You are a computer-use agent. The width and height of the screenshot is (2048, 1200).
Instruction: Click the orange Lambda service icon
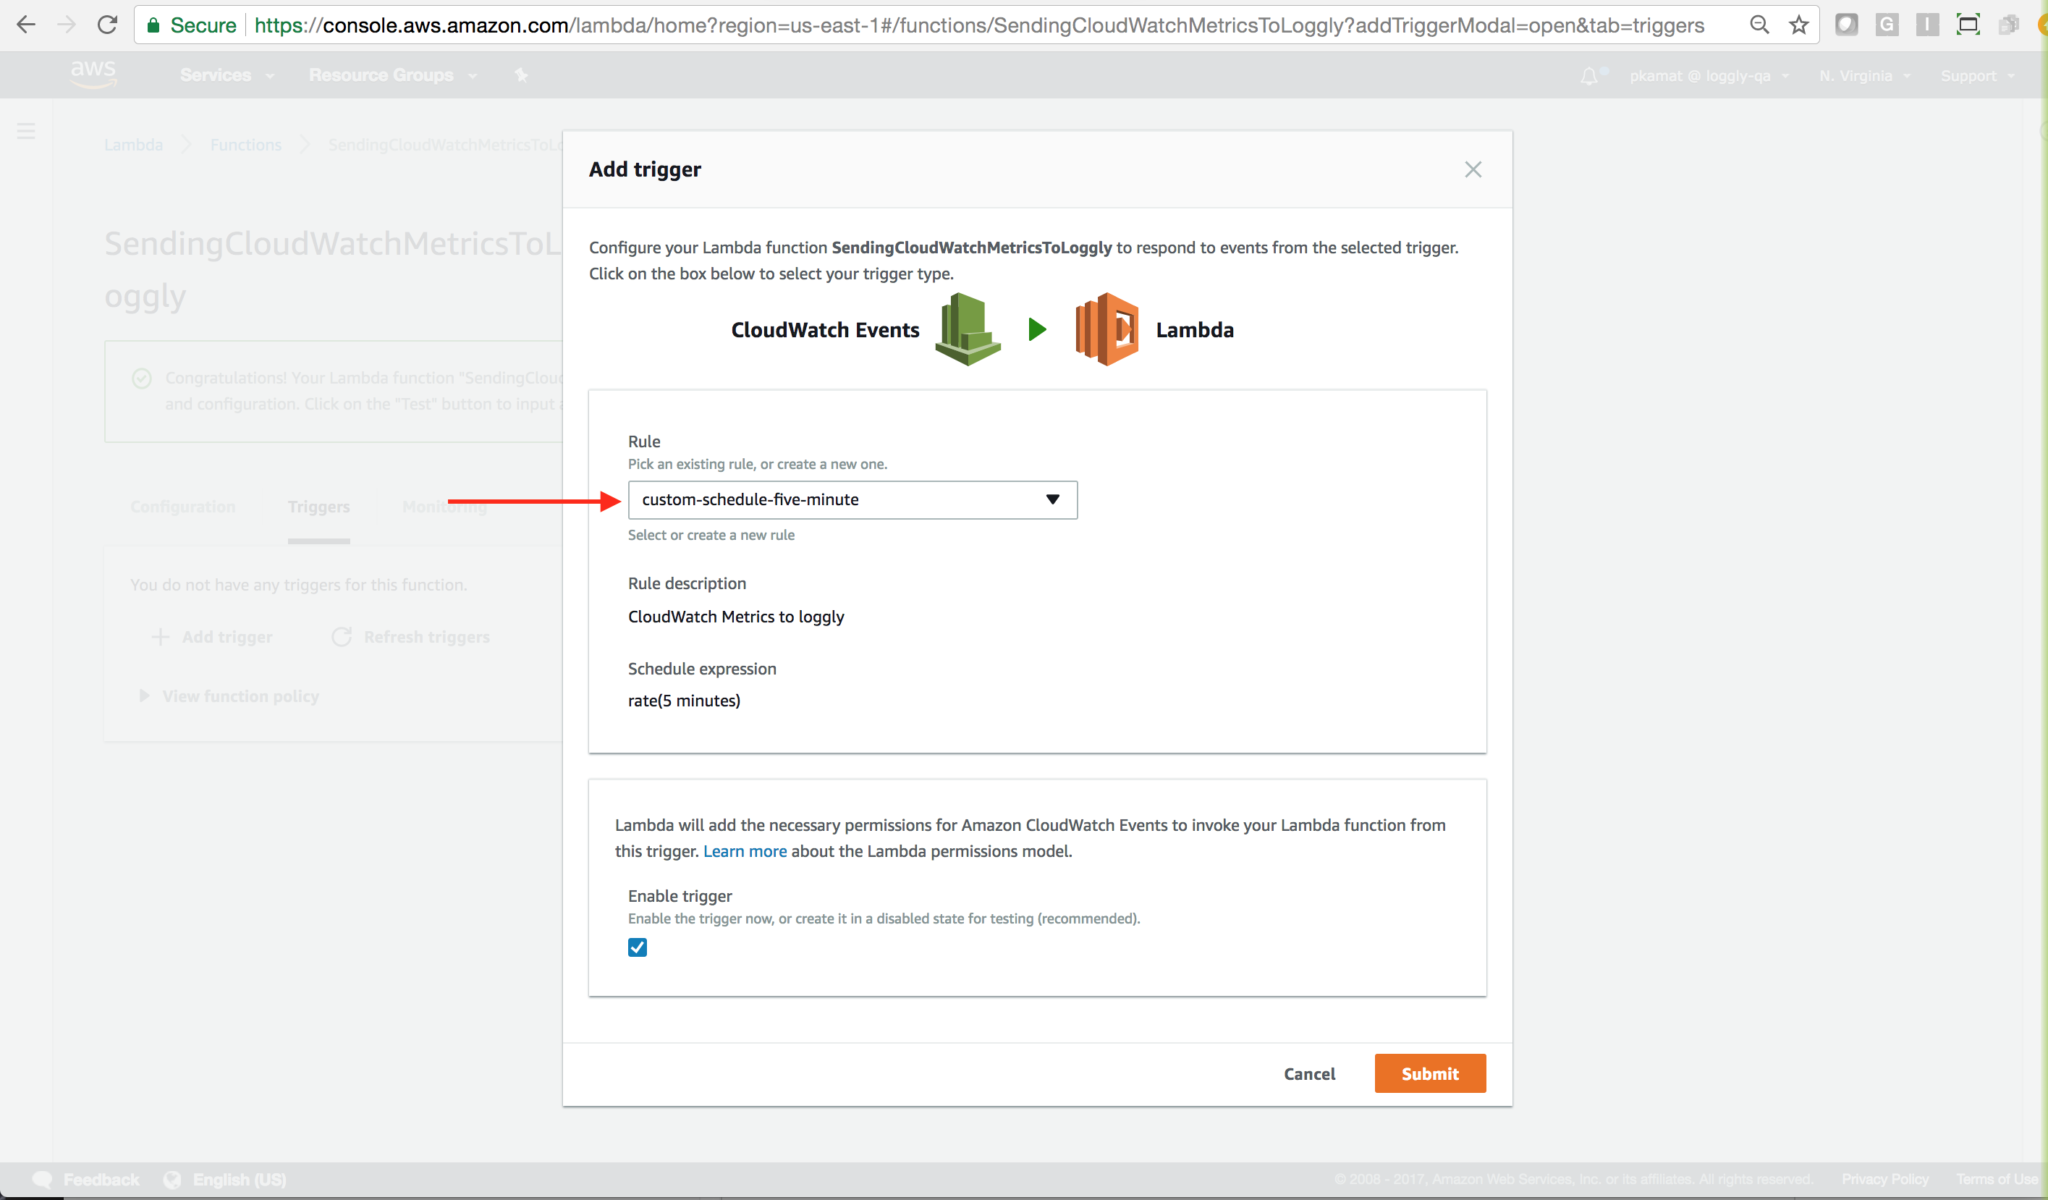point(1107,329)
